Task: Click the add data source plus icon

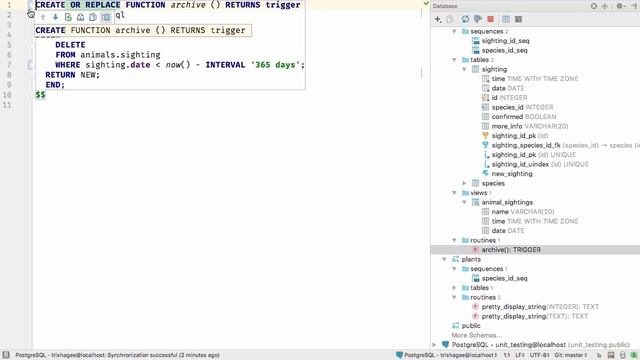Action: (x=438, y=19)
